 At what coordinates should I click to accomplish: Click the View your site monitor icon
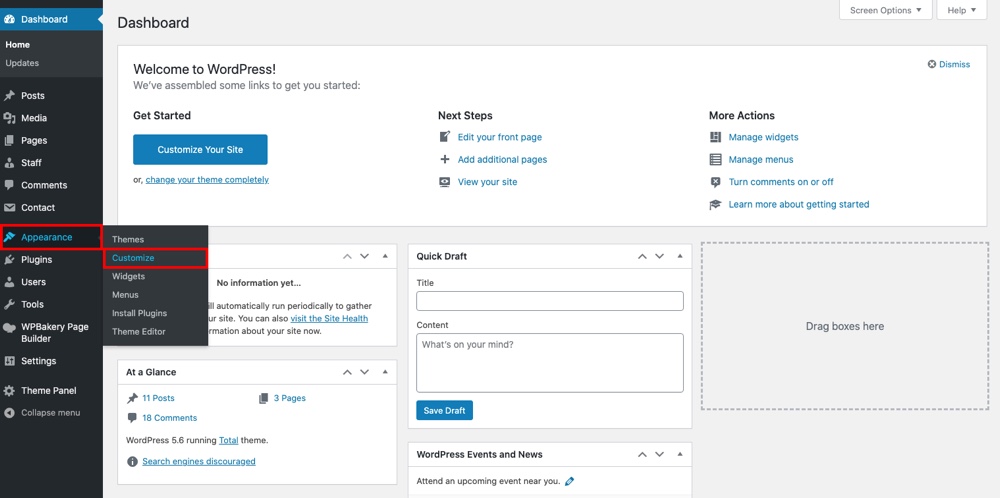click(x=445, y=182)
